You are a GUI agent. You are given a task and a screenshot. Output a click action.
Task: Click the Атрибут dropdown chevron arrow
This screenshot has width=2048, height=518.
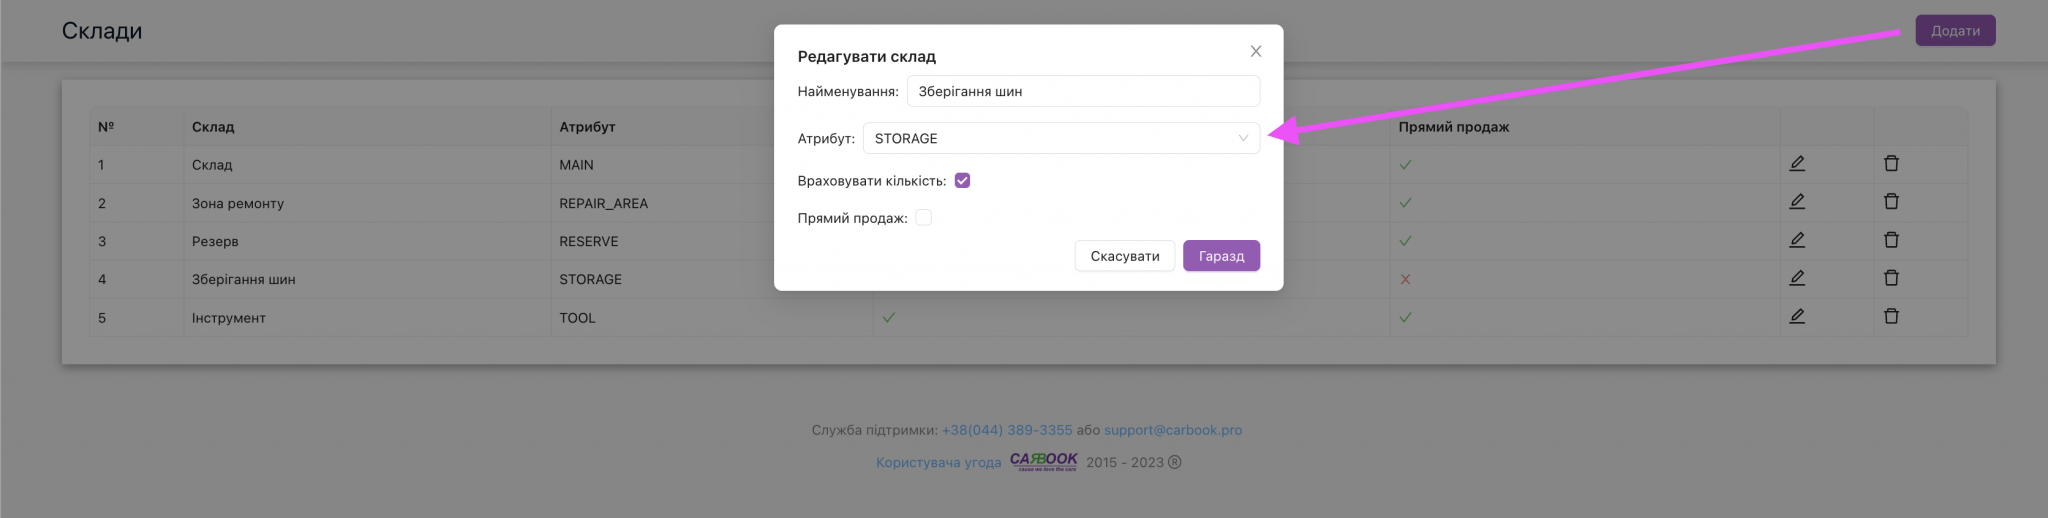[1243, 138]
